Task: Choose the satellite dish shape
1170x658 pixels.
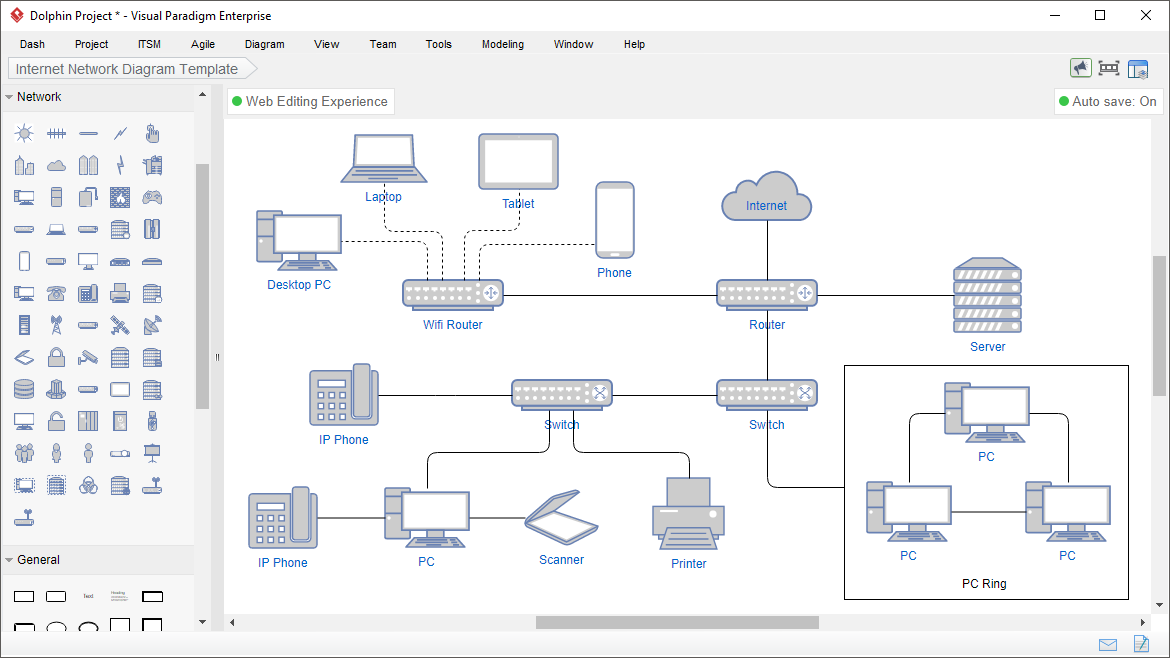Action: (x=152, y=325)
